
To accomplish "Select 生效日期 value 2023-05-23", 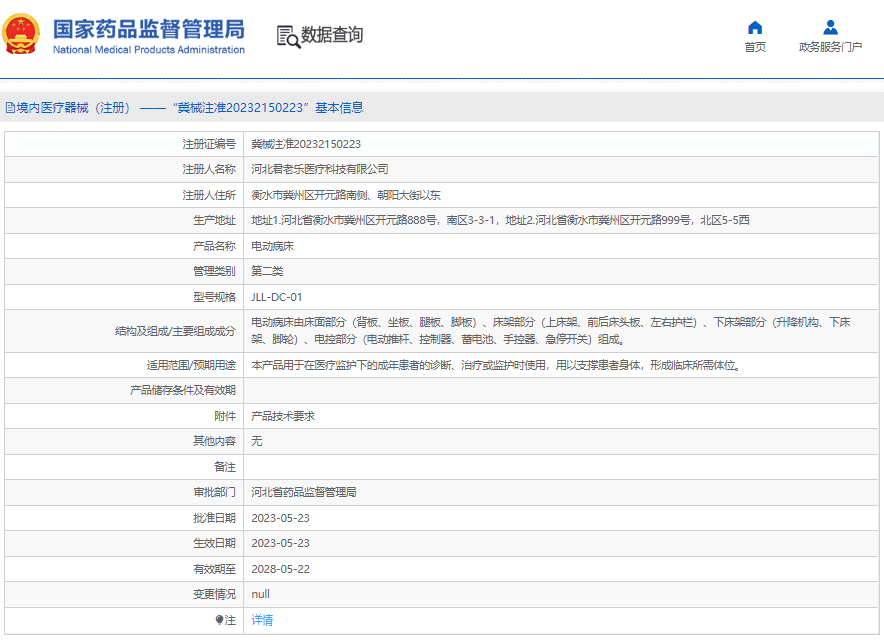I will [280, 543].
